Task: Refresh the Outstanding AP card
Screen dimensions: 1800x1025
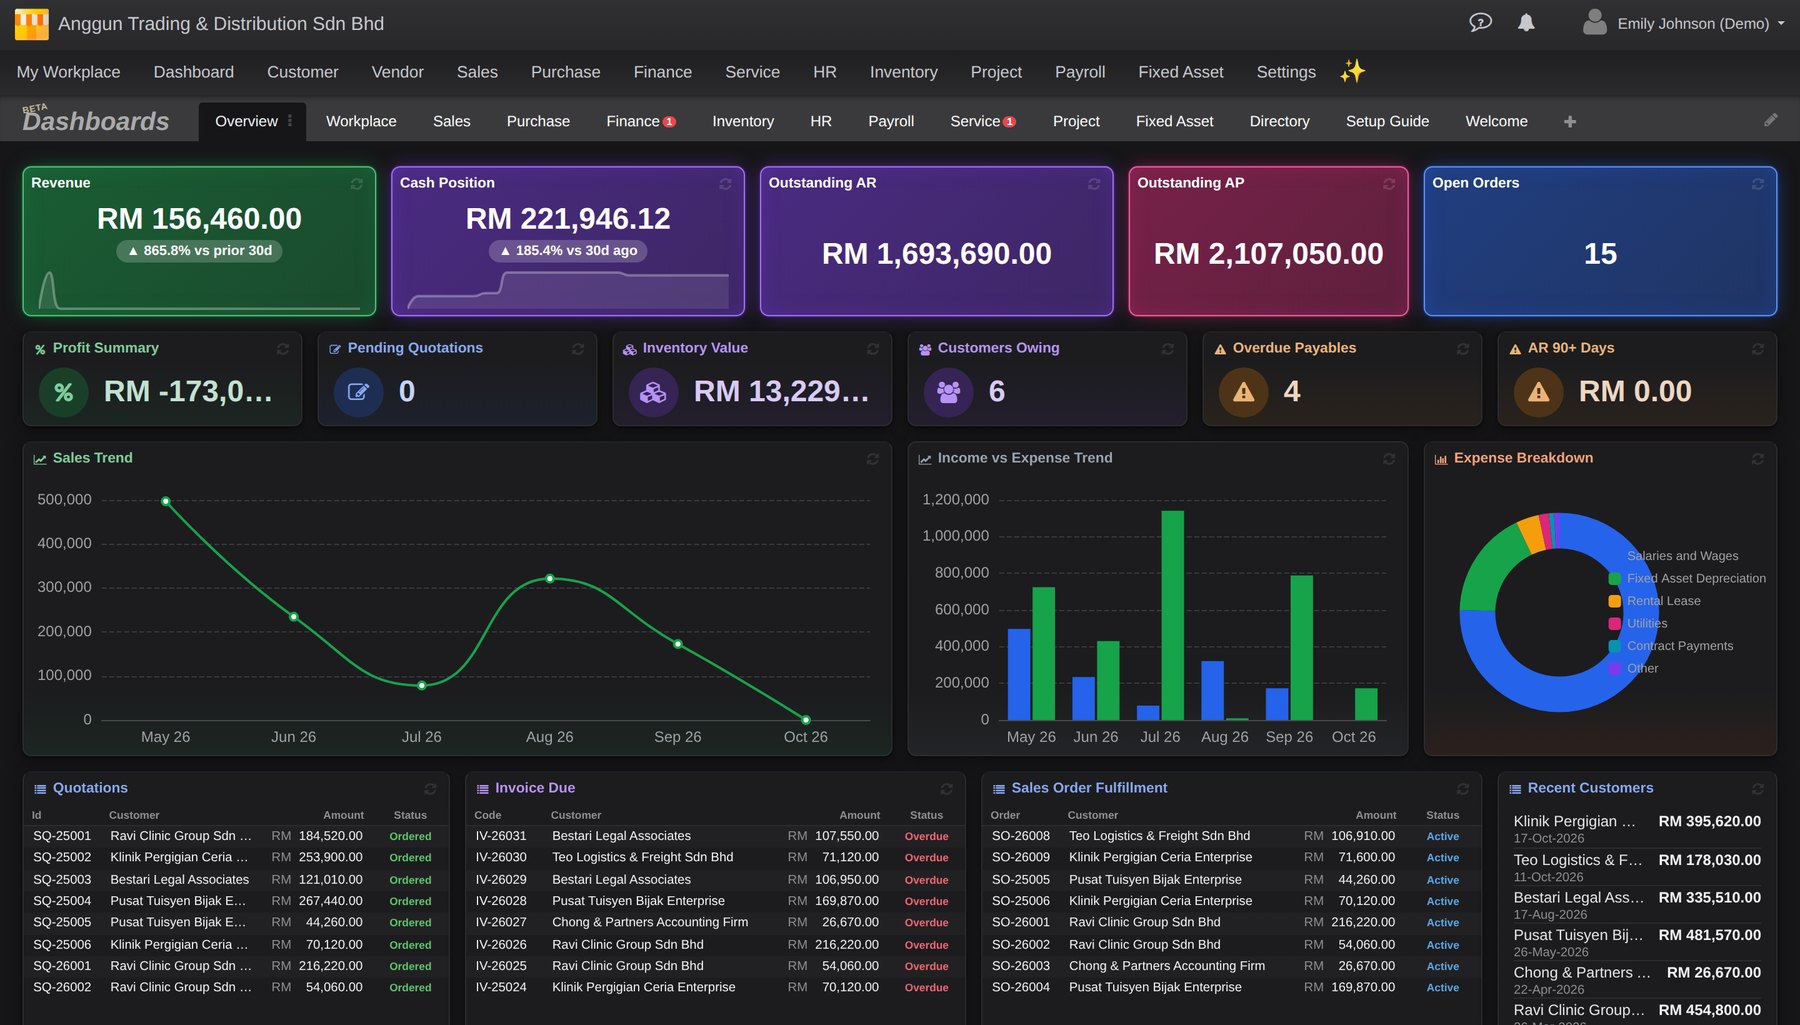Action: click(1389, 184)
